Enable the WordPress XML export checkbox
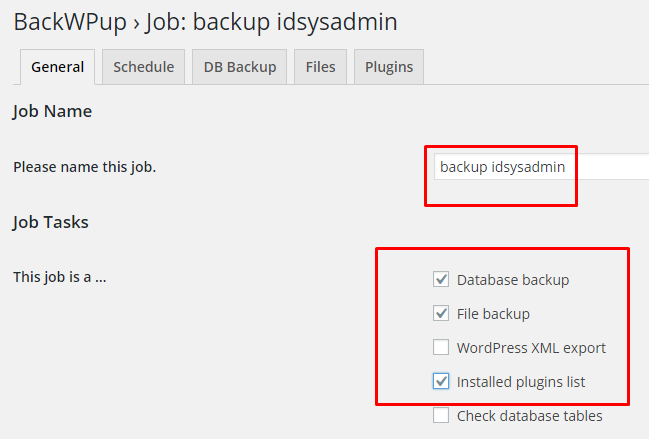This screenshot has width=649, height=439. coord(441,347)
